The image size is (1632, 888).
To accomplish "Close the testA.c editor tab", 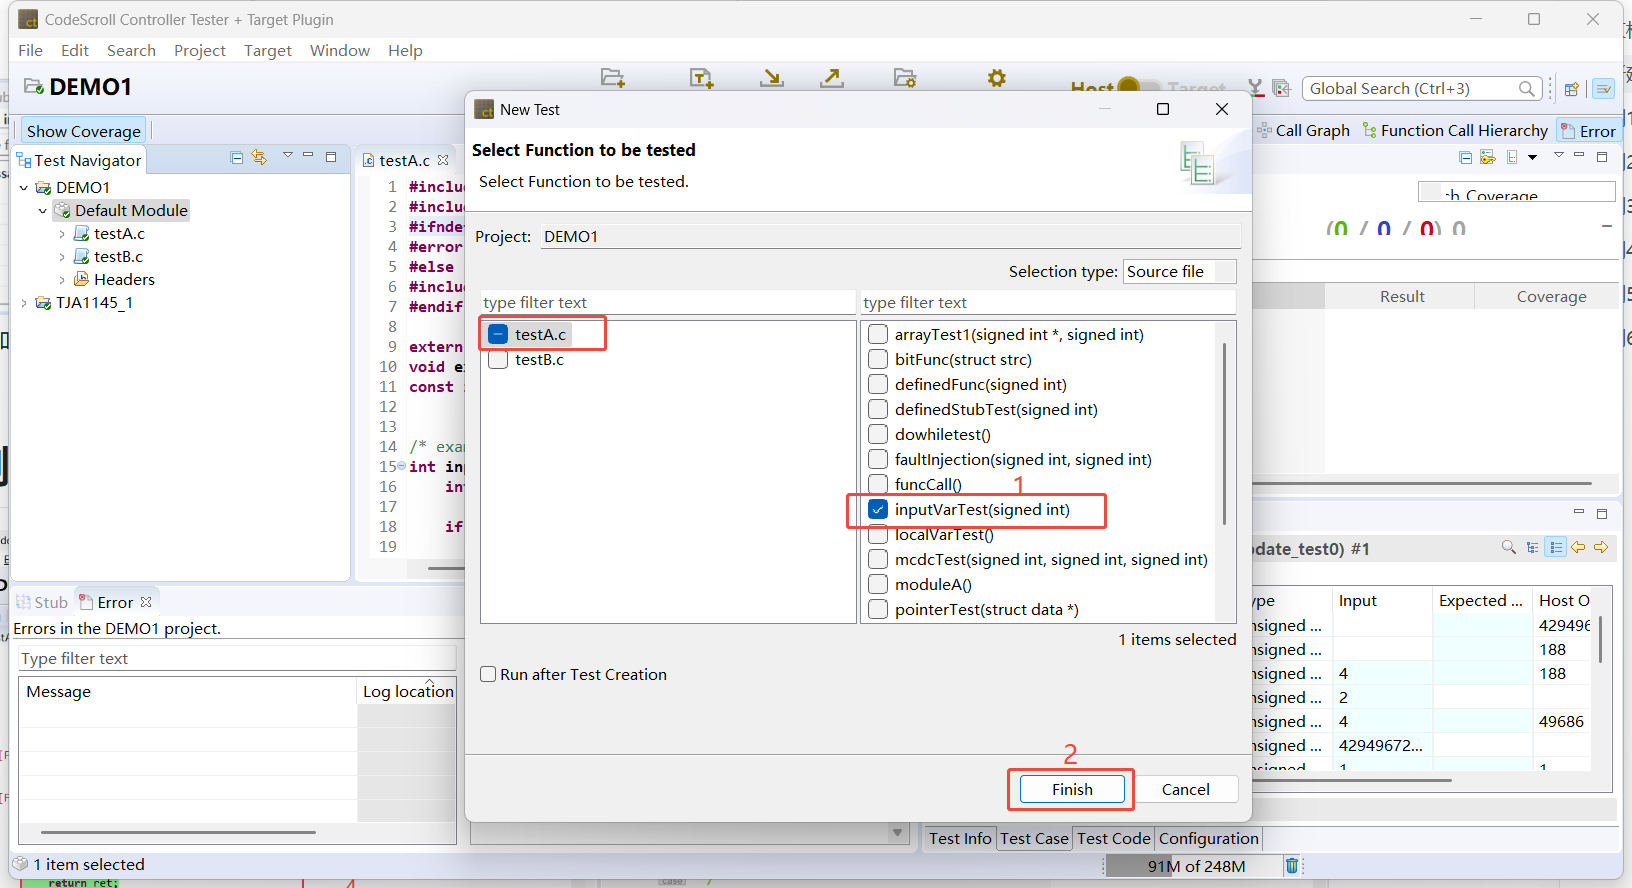I will (443, 160).
